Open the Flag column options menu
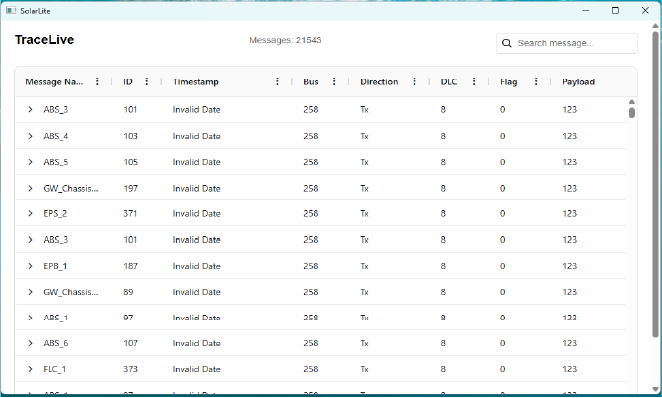662x398 pixels. tap(536, 81)
